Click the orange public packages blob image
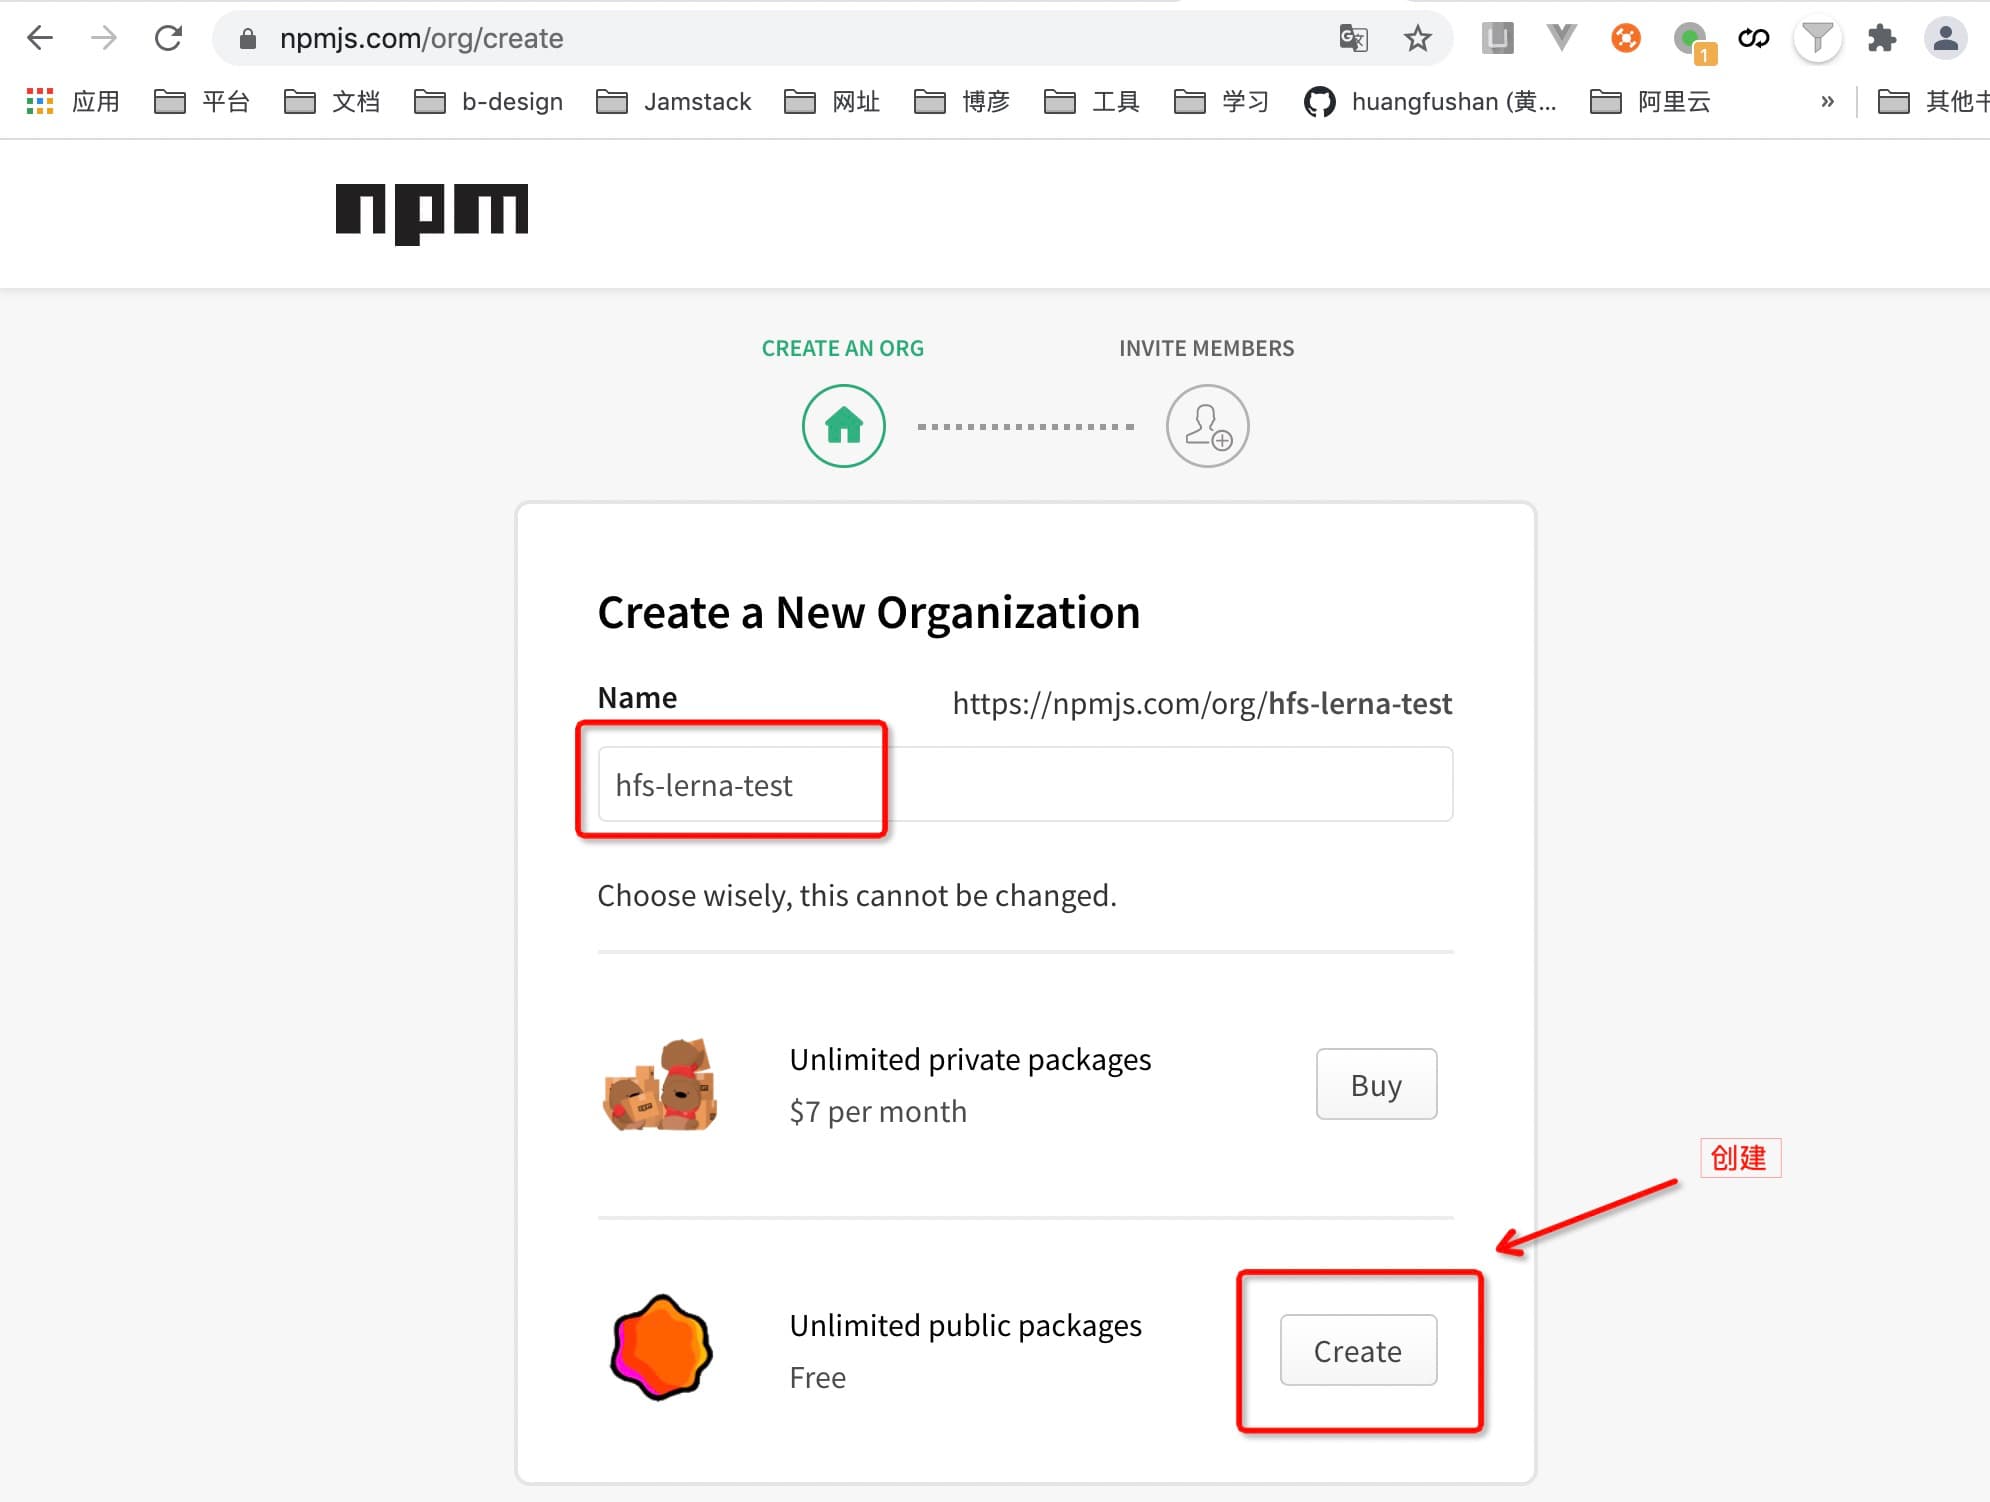 click(660, 1347)
